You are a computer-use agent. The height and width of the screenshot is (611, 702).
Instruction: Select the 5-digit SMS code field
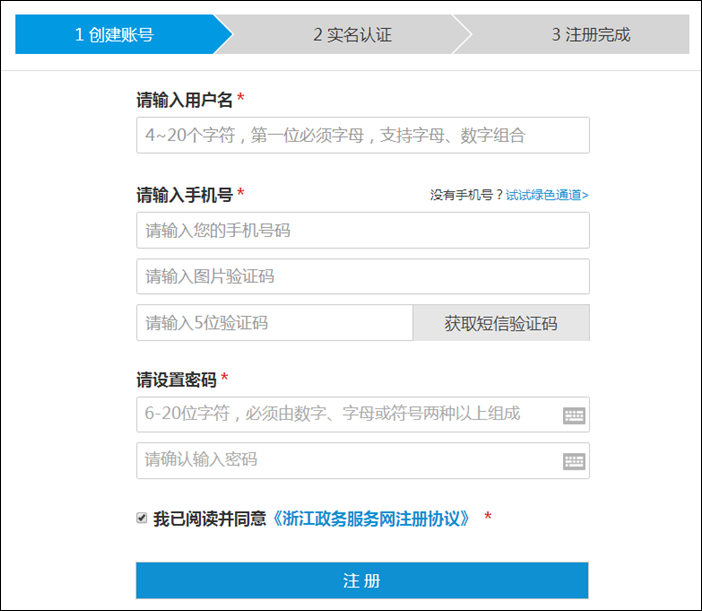[274, 323]
